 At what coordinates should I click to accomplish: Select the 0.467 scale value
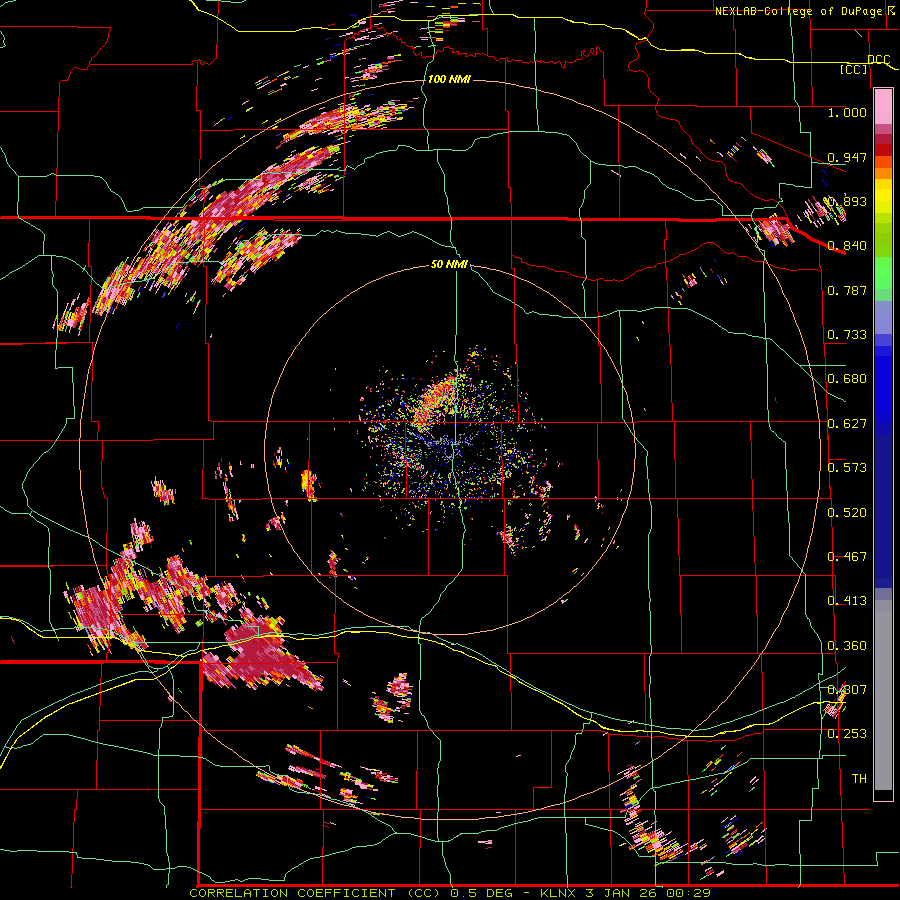tap(847, 556)
